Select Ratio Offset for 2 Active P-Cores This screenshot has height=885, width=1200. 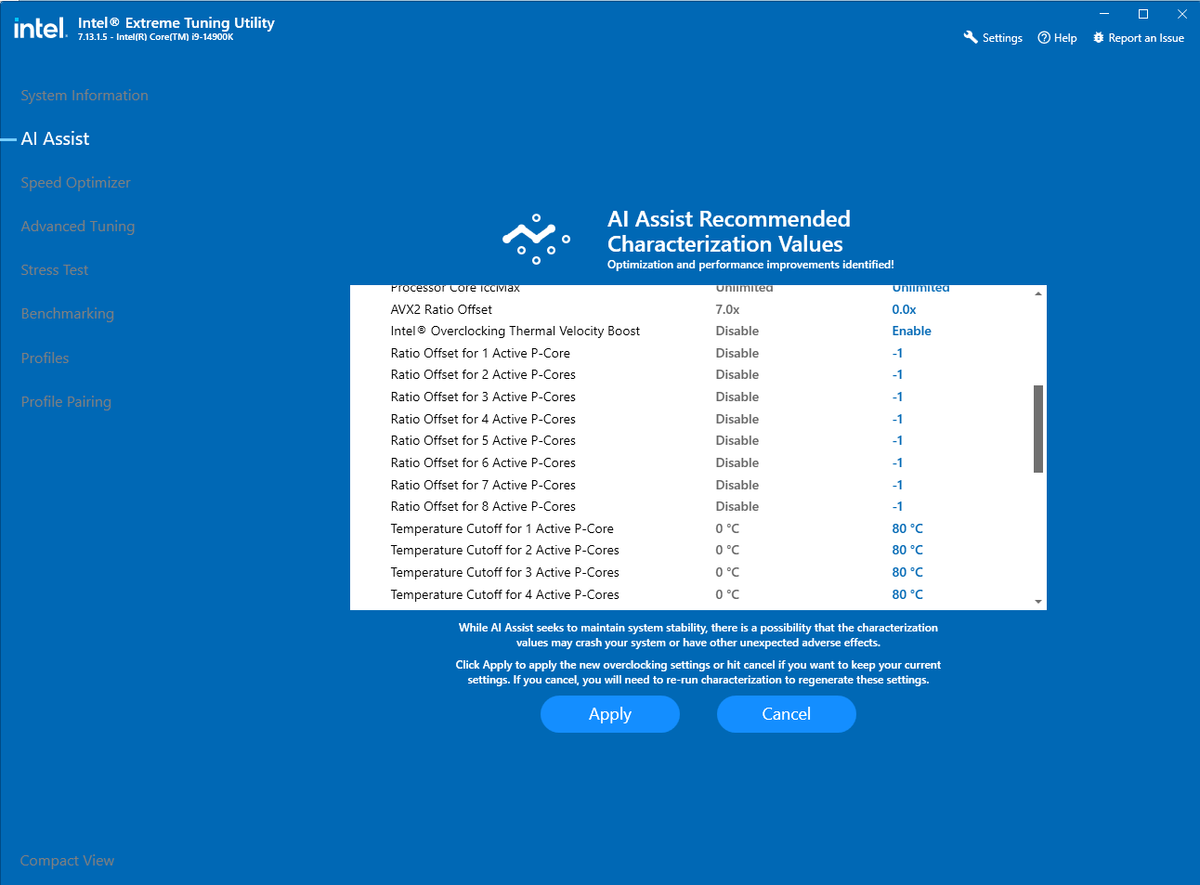pyautogui.click(x=690, y=375)
